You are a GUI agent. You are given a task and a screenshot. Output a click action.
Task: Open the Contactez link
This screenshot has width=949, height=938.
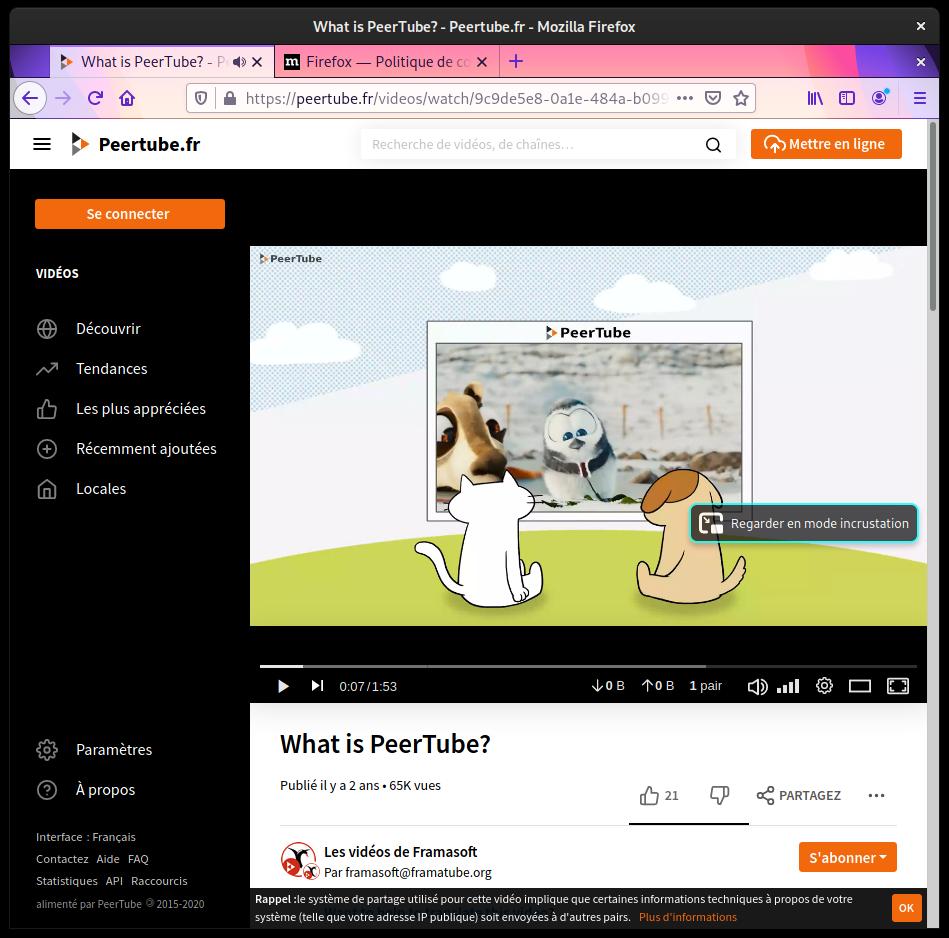pos(62,859)
